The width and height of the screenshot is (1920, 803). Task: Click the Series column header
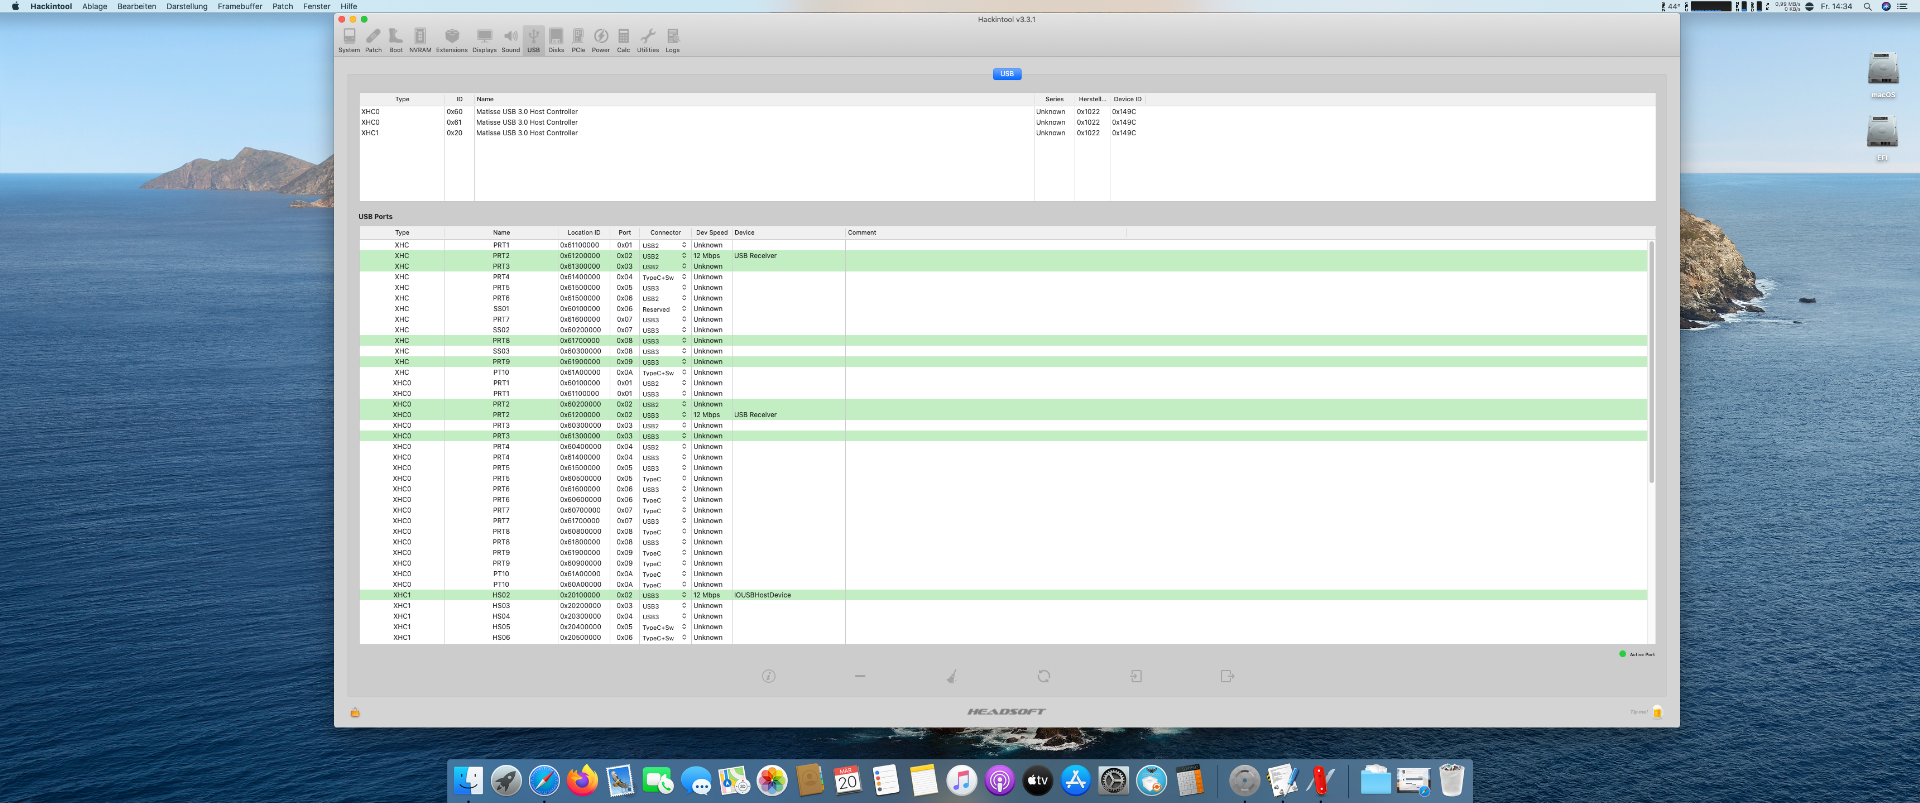(x=1054, y=99)
